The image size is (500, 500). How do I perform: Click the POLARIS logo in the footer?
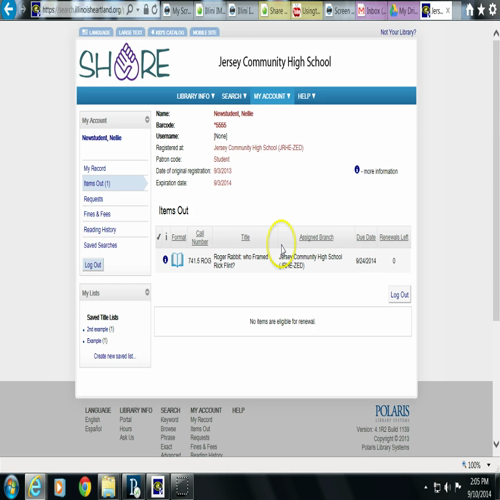point(392,413)
